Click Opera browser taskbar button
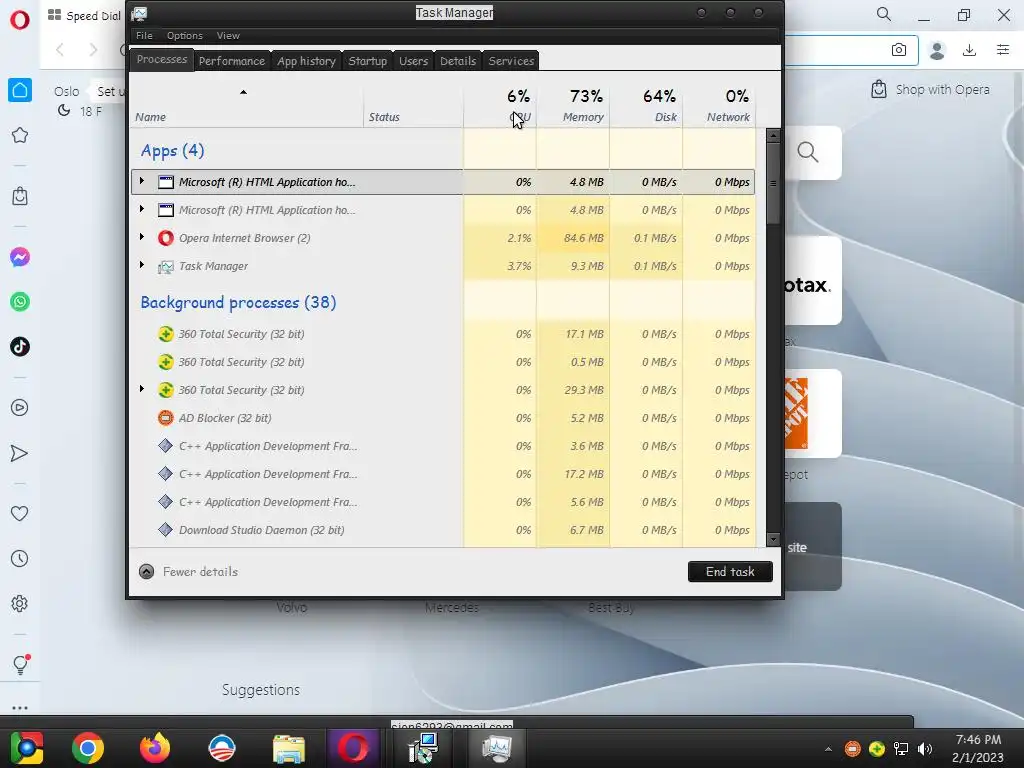The height and width of the screenshot is (768, 1024). (x=353, y=748)
